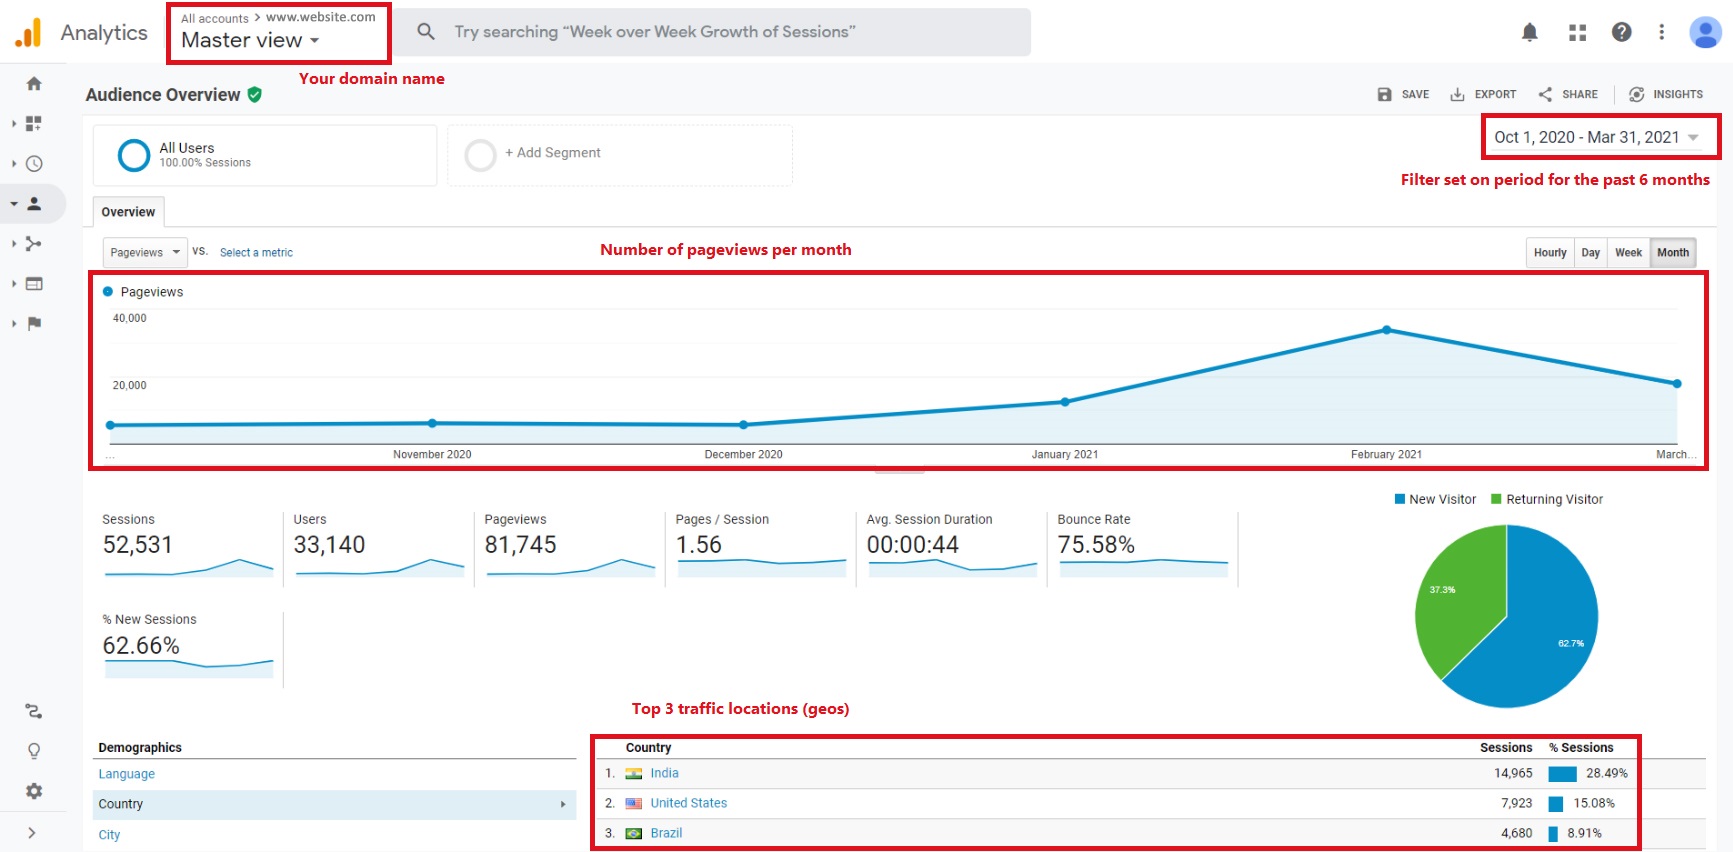Open the Google apps grid icon

(x=1577, y=32)
